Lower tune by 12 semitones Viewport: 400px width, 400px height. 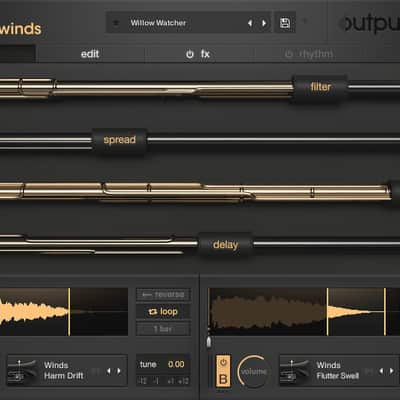[142, 381]
